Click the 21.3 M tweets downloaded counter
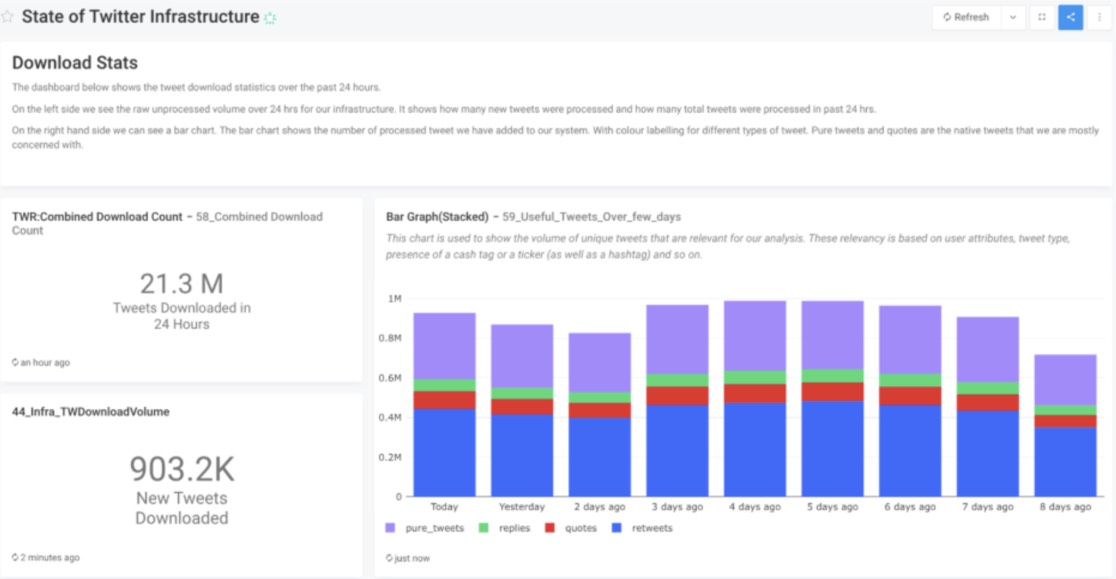 tap(181, 283)
